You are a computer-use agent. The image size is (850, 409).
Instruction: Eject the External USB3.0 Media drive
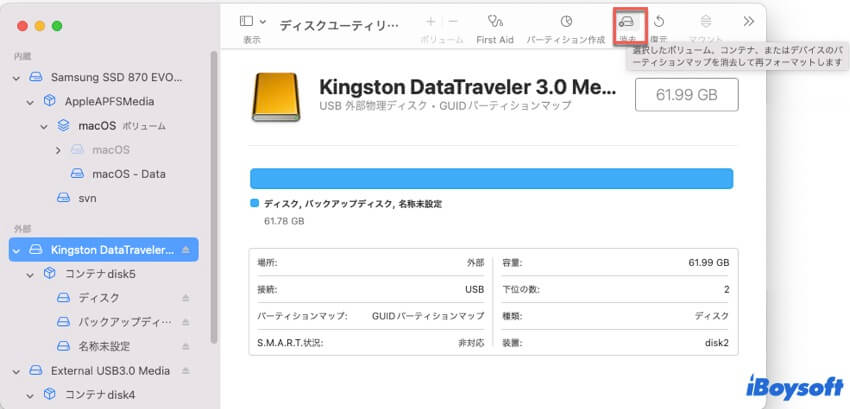[184, 370]
